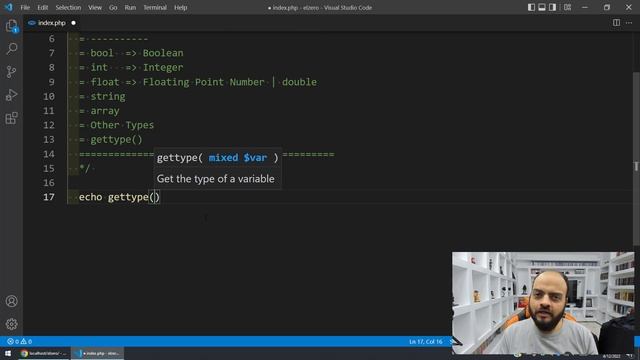Image resolution: width=640 pixels, height=360 pixels.
Task: Open the Extensions view
Action: click(11, 118)
